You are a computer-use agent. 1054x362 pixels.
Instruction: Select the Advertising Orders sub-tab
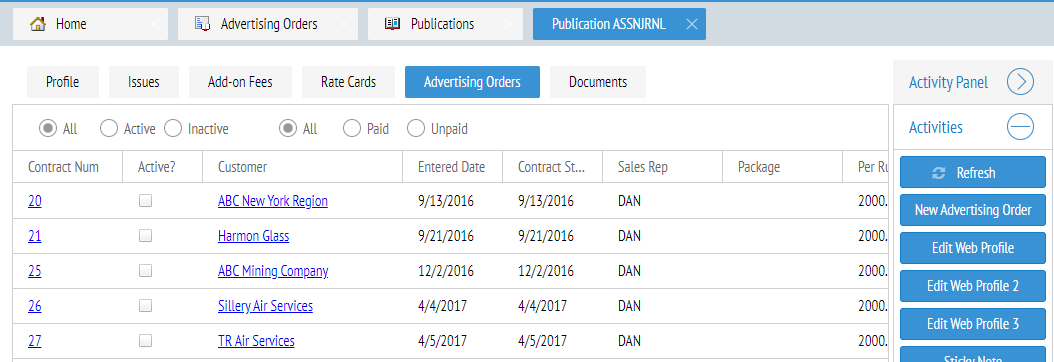472,82
